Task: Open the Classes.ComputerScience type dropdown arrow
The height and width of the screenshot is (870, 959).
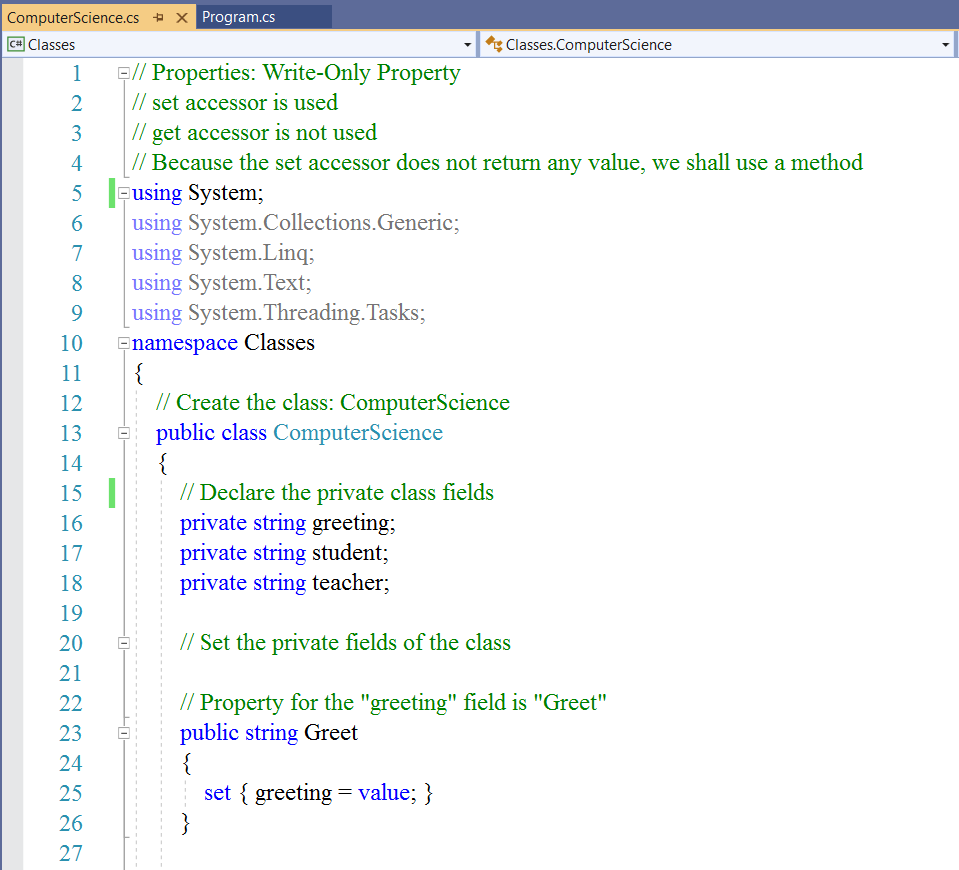Action: [x=946, y=45]
